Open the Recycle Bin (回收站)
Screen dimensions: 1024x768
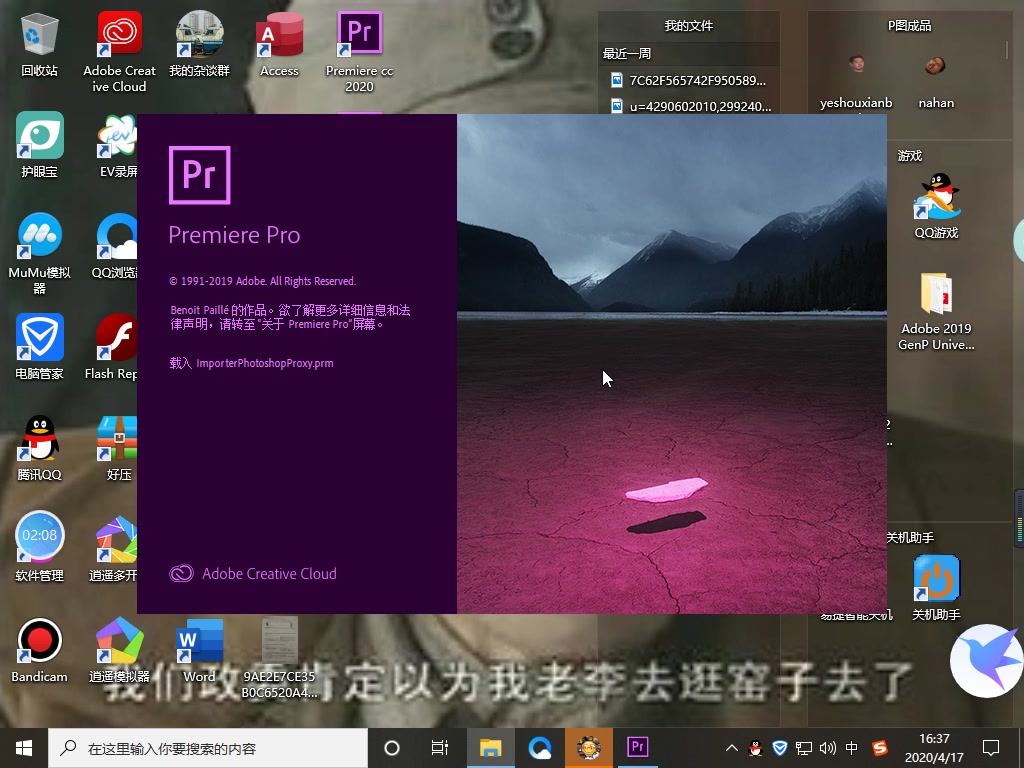click(x=38, y=33)
